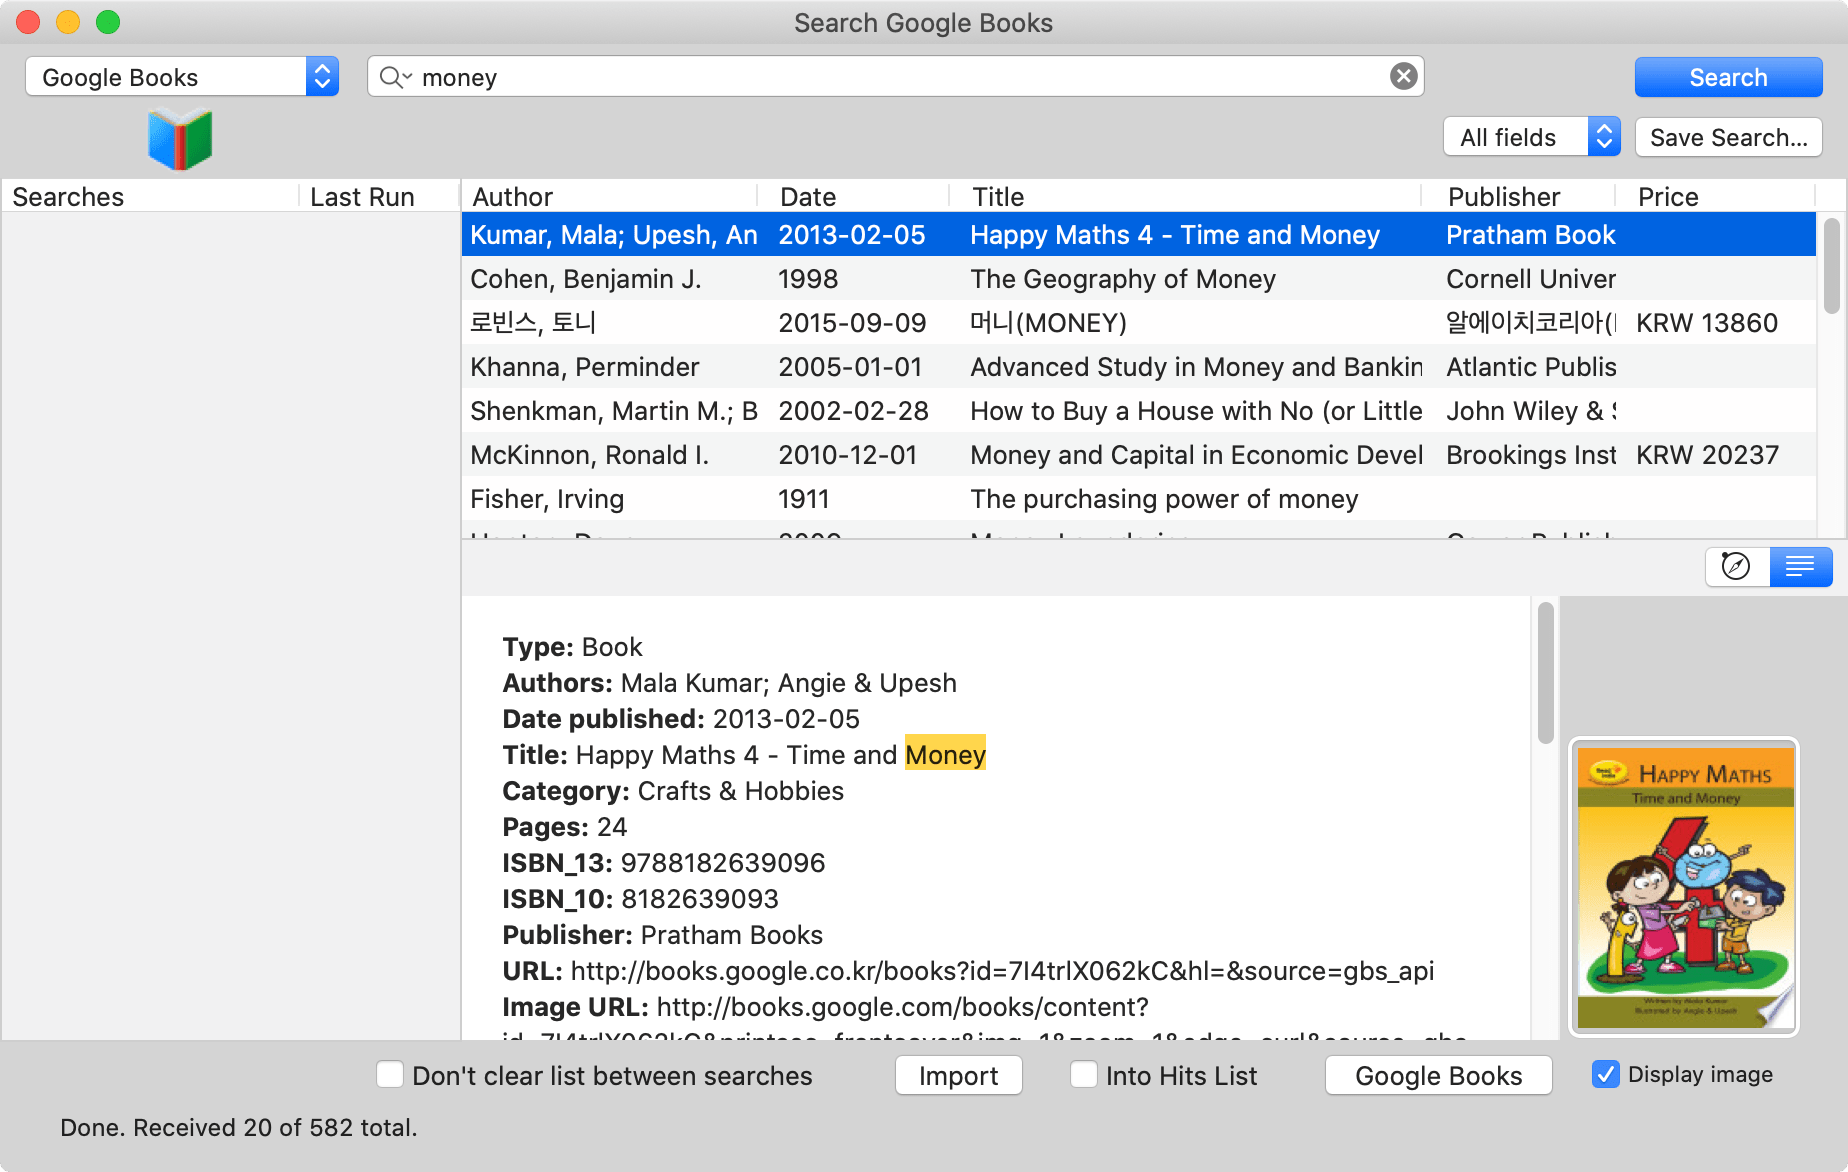This screenshot has width=1848, height=1172.
Task: Select the 머니(MONEY) result row
Action: click(x=1138, y=323)
